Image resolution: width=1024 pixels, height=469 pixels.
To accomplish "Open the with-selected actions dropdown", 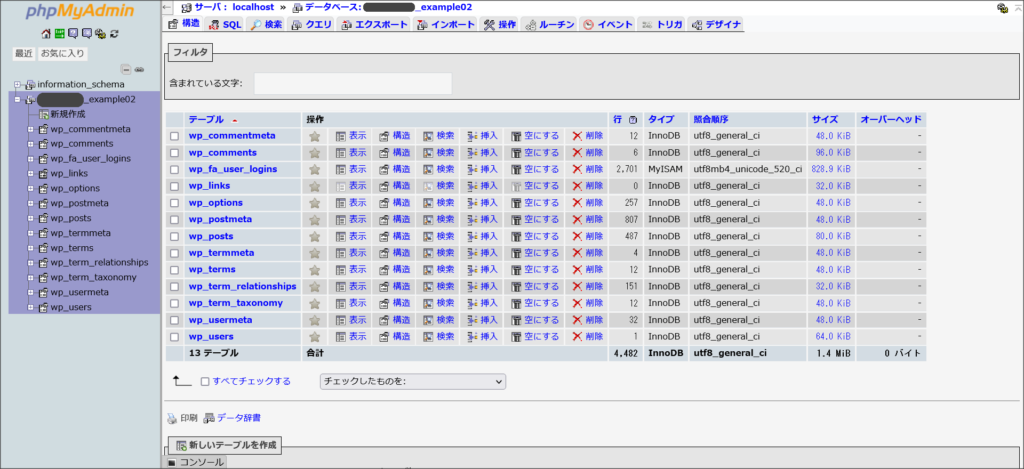I will click(x=412, y=381).
